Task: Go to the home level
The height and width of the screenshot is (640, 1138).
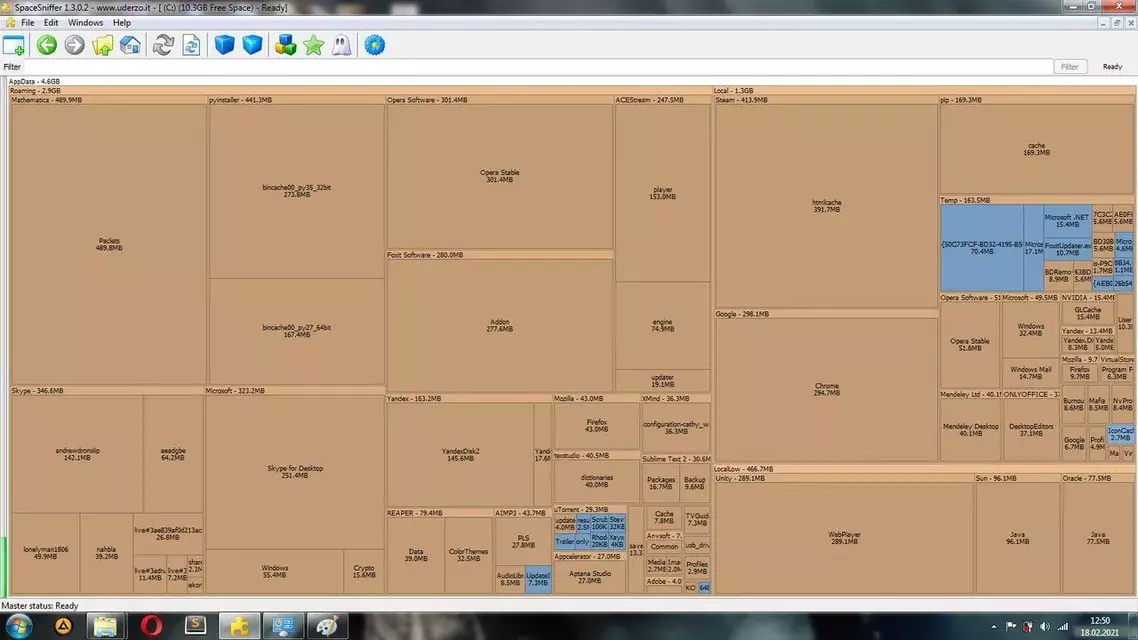Action: point(130,45)
